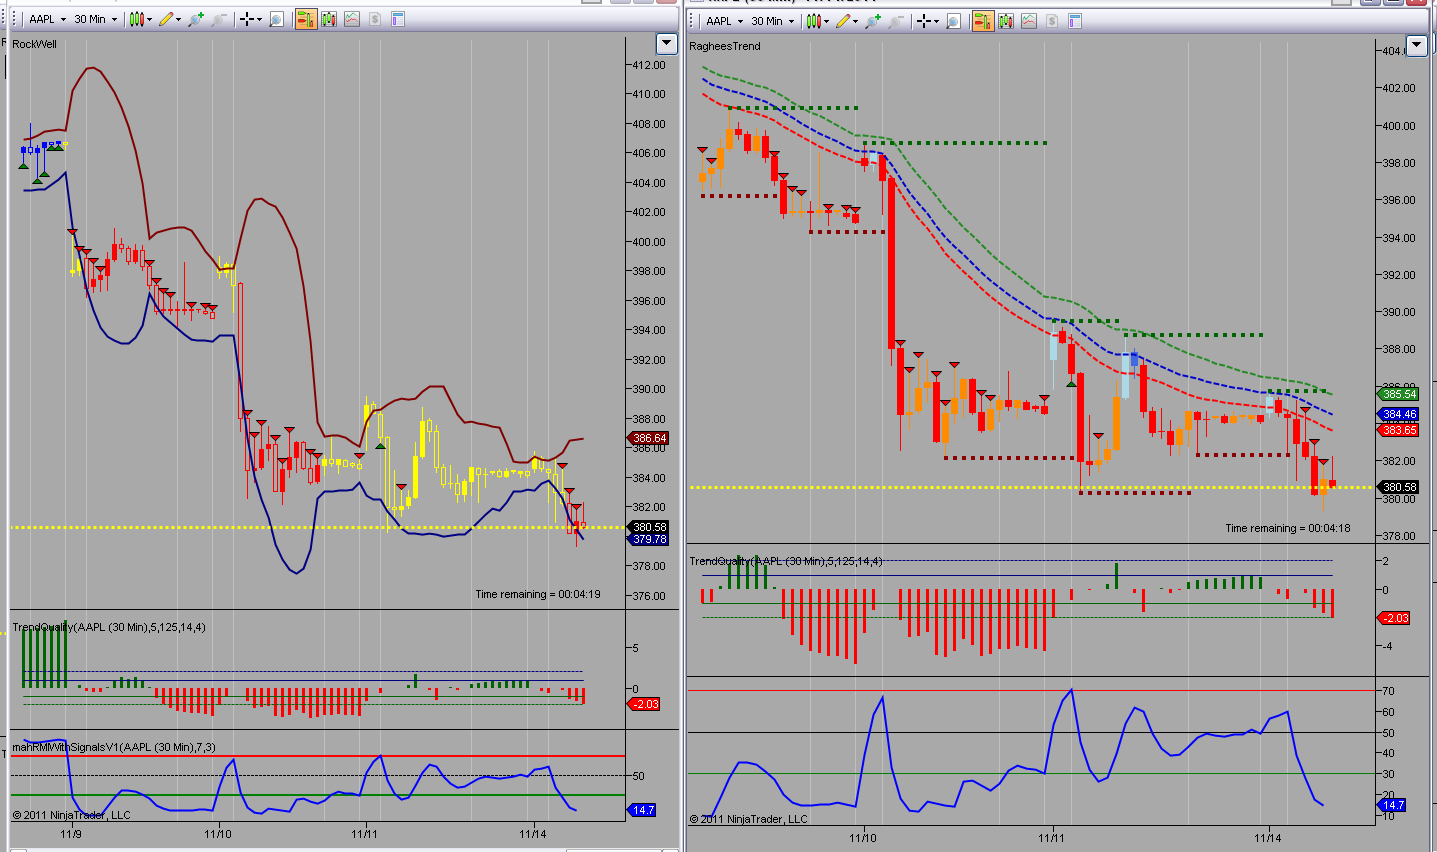1437x852 pixels.
Task: Click the TrendQuality label in the RockWell chart
Action: pos(109,627)
